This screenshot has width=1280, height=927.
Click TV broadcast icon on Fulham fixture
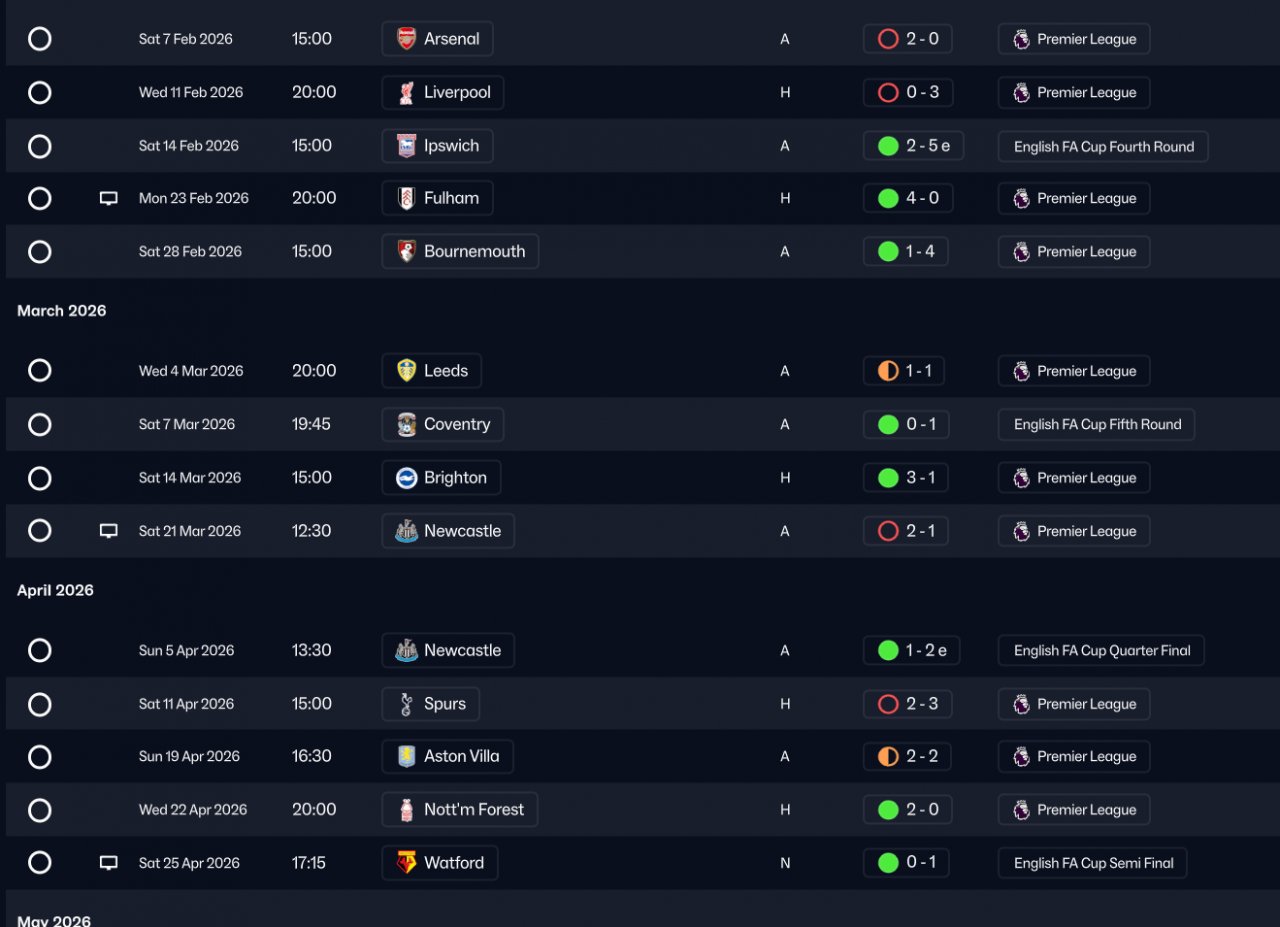click(109, 199)
